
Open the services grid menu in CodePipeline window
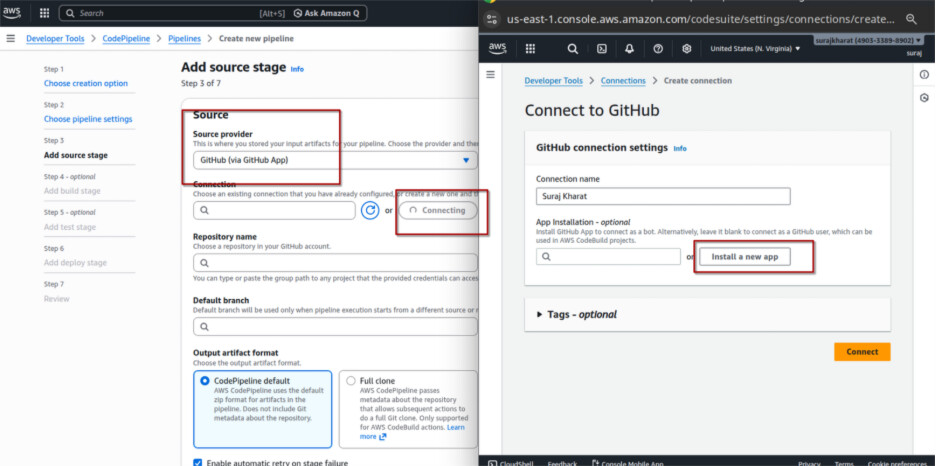(44, 13)
